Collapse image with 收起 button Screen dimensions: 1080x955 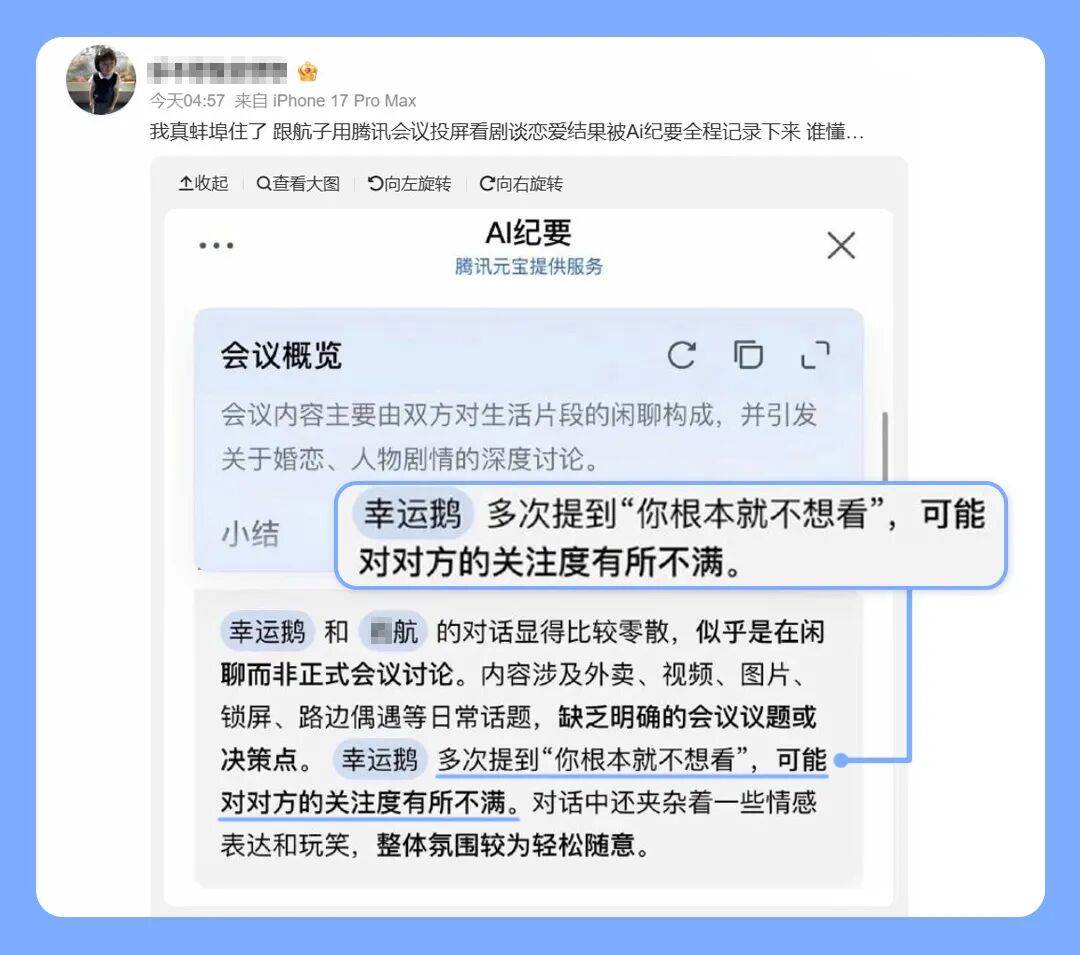[x=203, y=183]
